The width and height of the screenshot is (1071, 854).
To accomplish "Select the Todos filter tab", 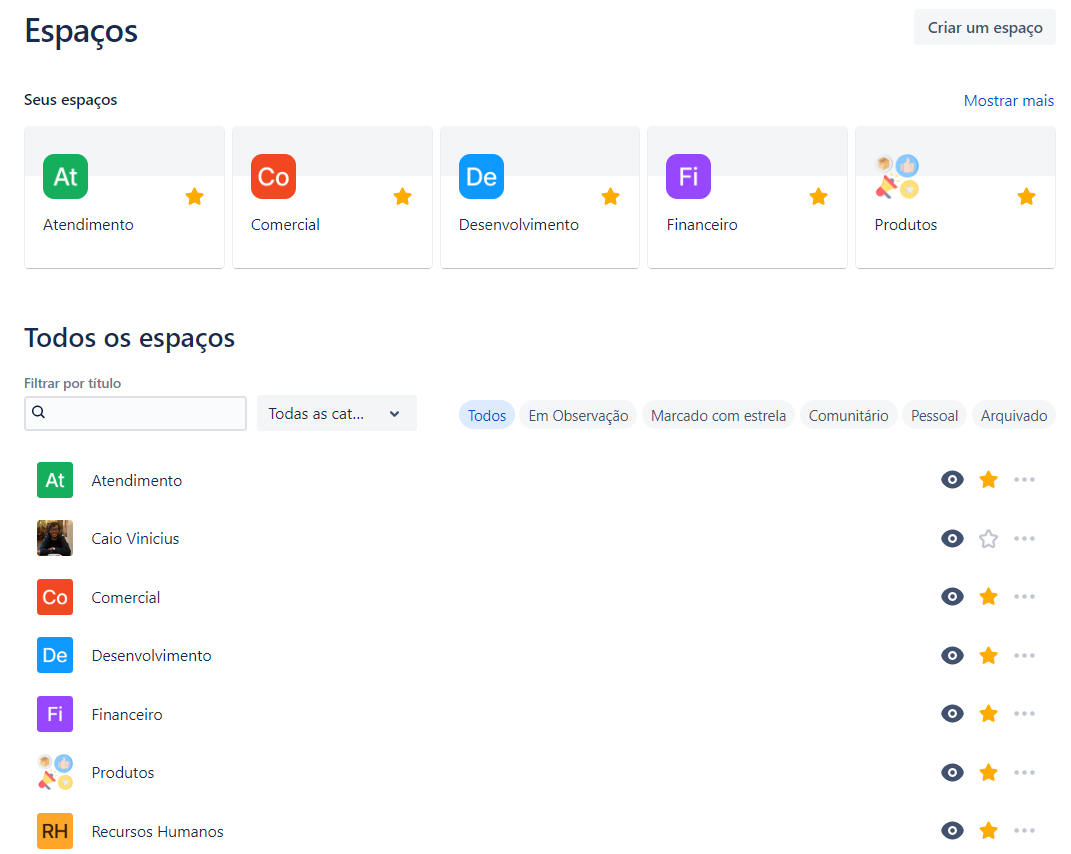I will 486,415.
